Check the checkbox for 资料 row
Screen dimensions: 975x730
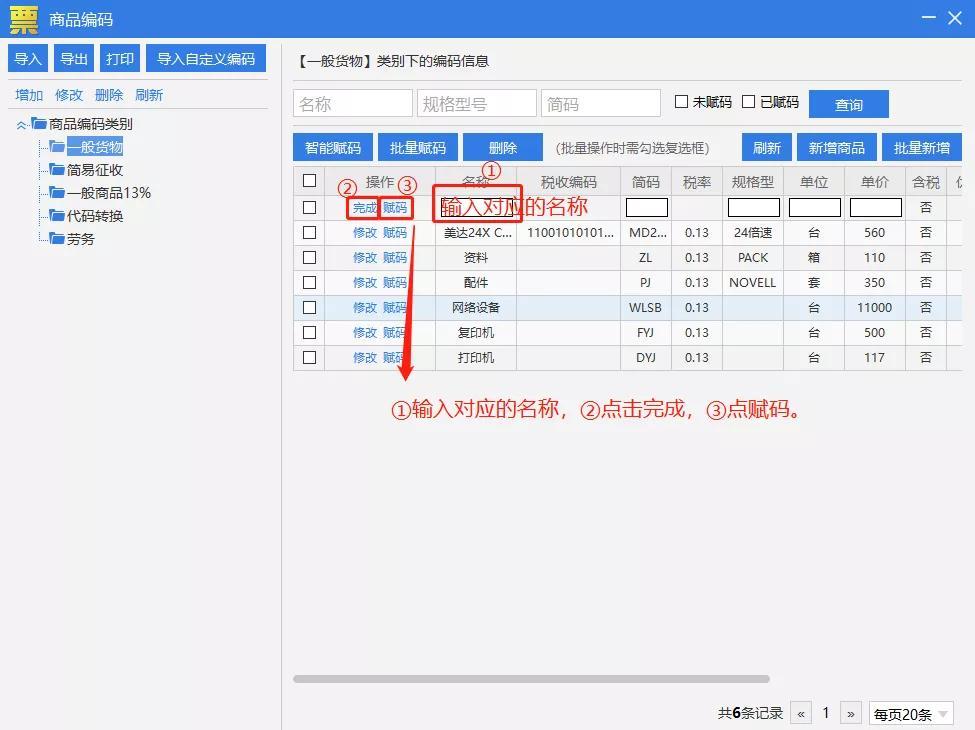[309, 257]
